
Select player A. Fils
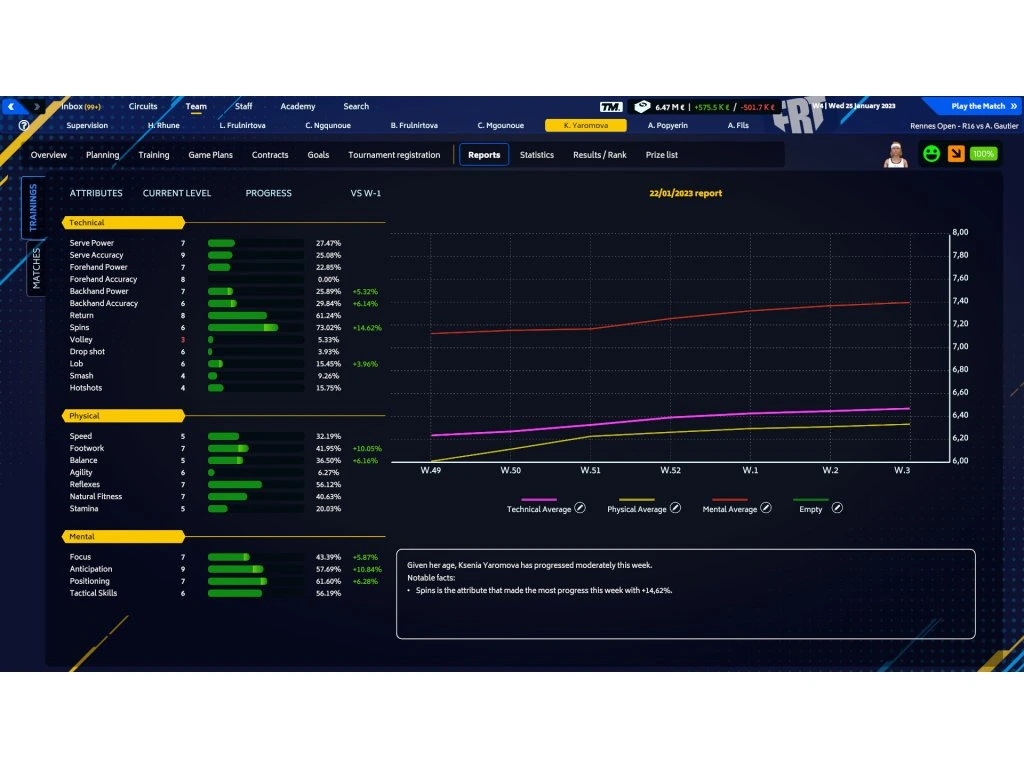tap(738, 125)
